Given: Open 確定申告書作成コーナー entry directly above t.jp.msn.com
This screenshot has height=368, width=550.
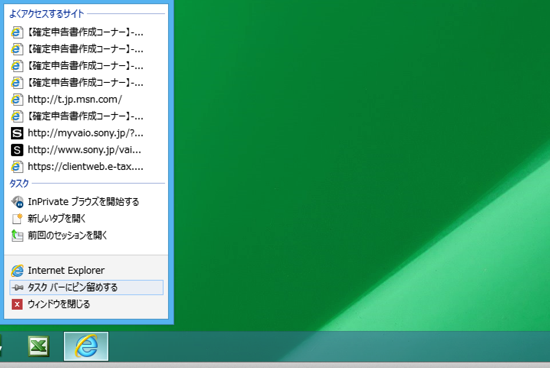Looking at the screenshot, I should [86, 83].
